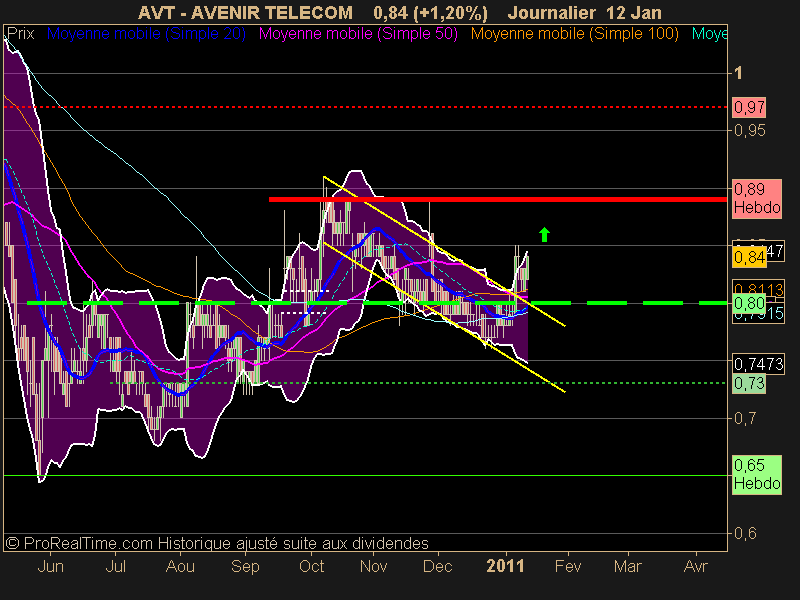
Task: Click the green up arrow marker
Action: click(x=544, y=235)
